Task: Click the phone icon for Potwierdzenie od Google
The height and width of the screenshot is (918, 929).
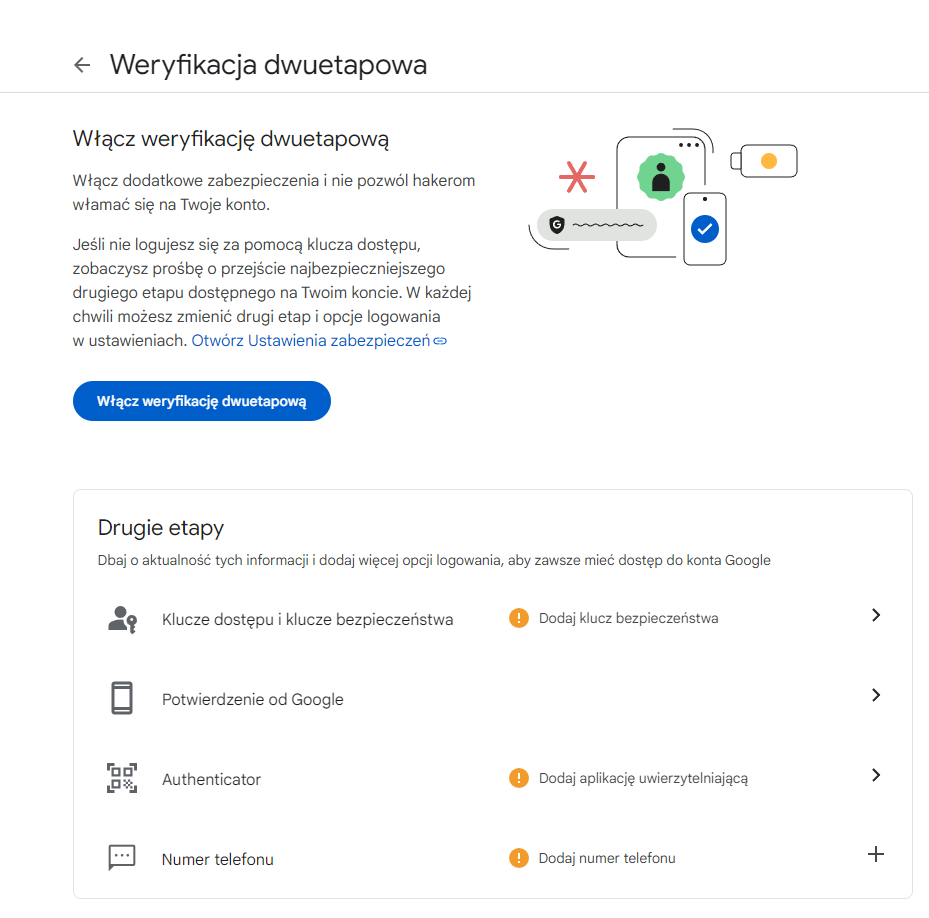Action: tap(121, 698)
